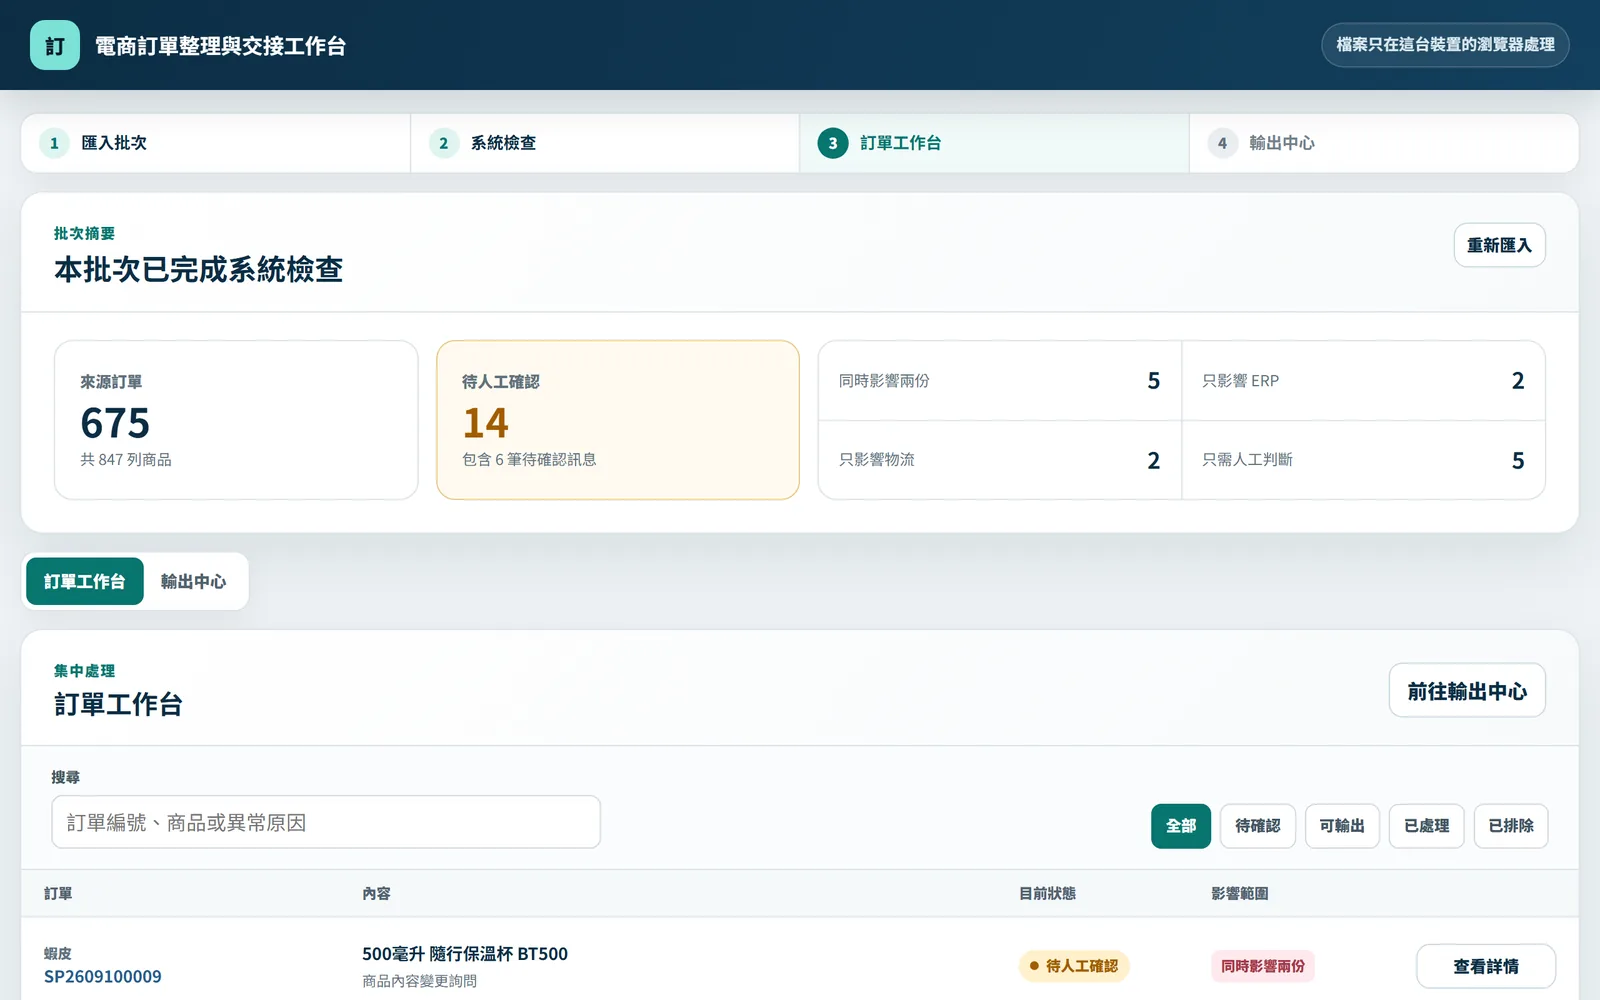Click the 本批次已完成系統檢查 heading
Image resolution: width=1600 pixels, height=1000 pixels.
[x=199, y=270]
